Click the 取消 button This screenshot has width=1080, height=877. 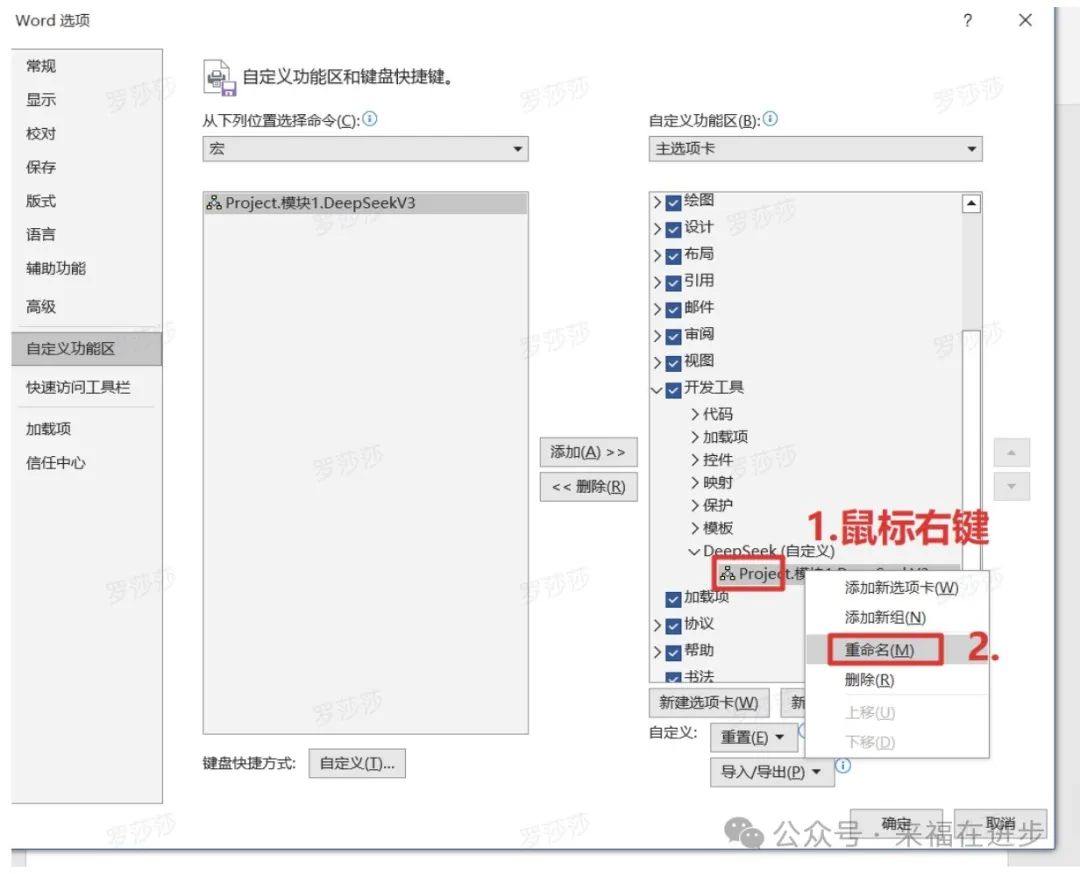pos(1000,824)
